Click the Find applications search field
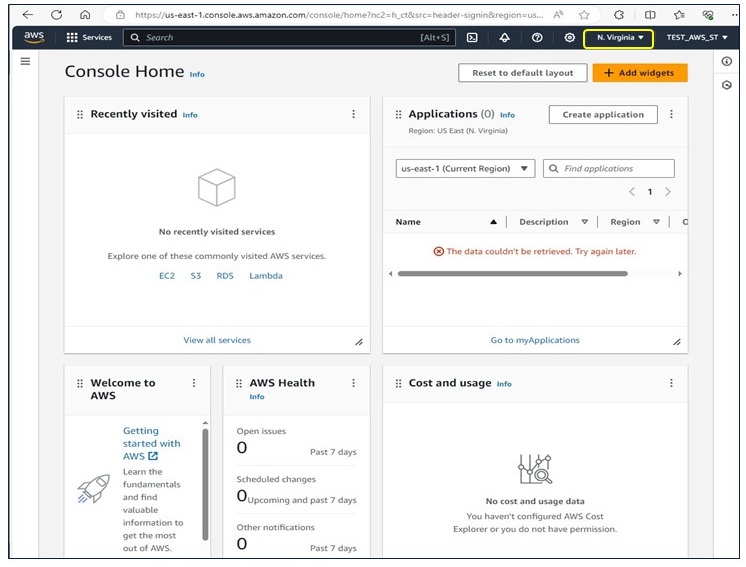 [609, 168]
